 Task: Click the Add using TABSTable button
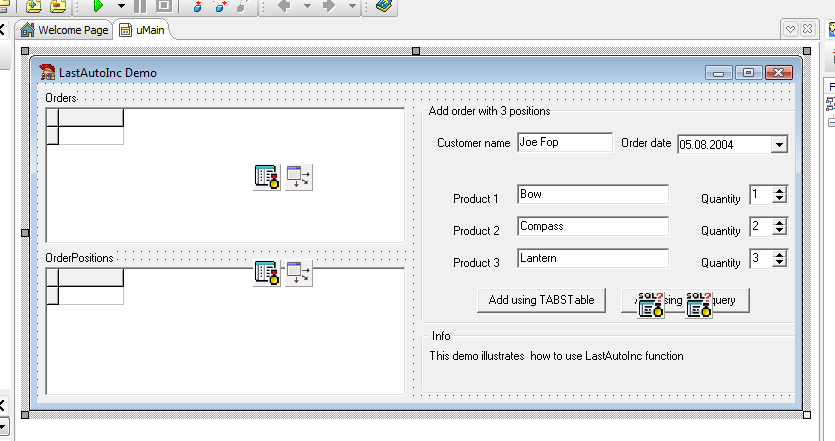click(541, 300)
